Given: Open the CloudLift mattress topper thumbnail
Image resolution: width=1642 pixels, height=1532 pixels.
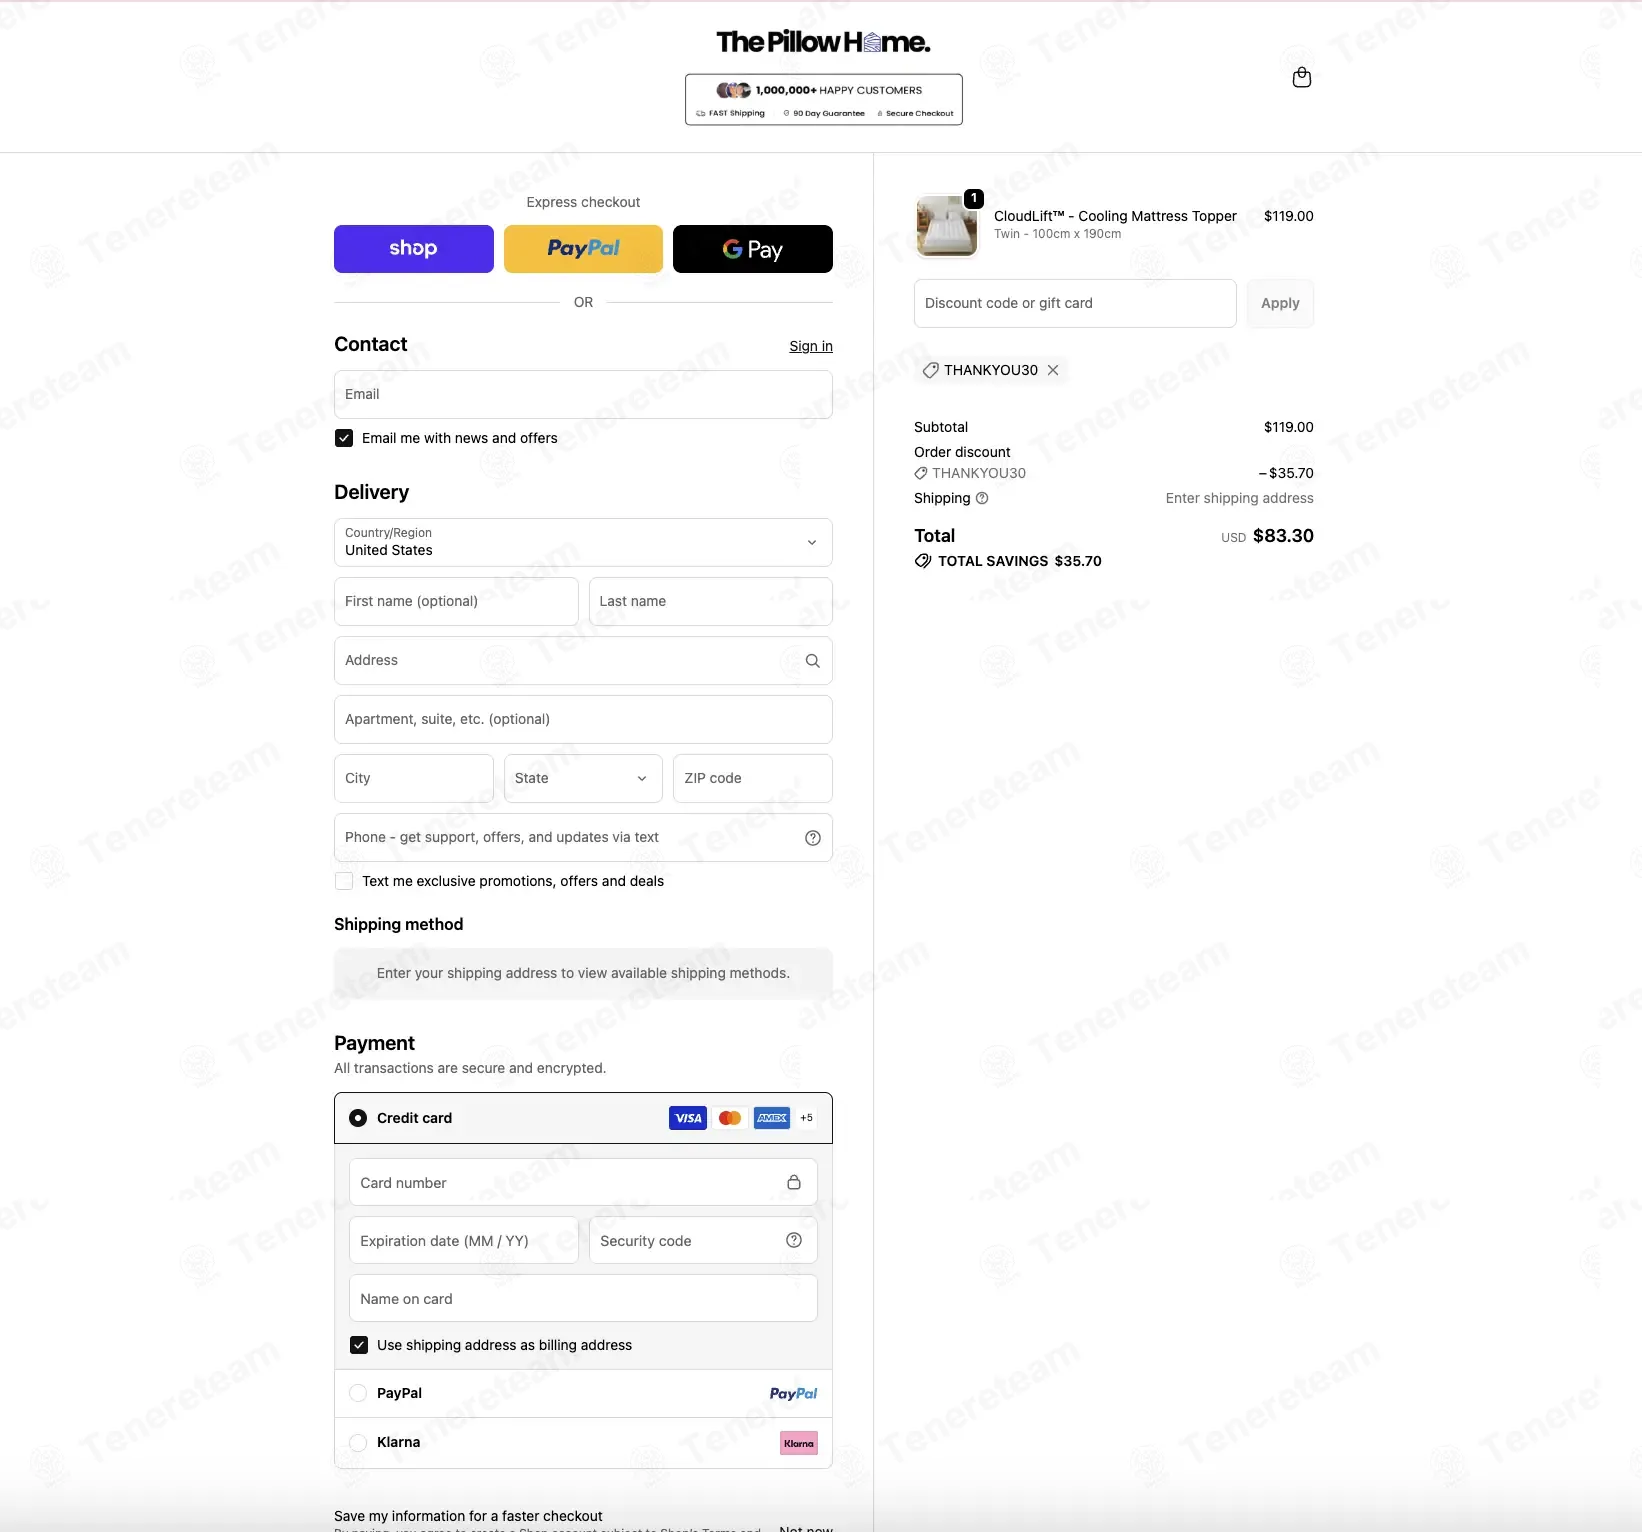Looking at the screenshot, I should (x=946, y=226).
